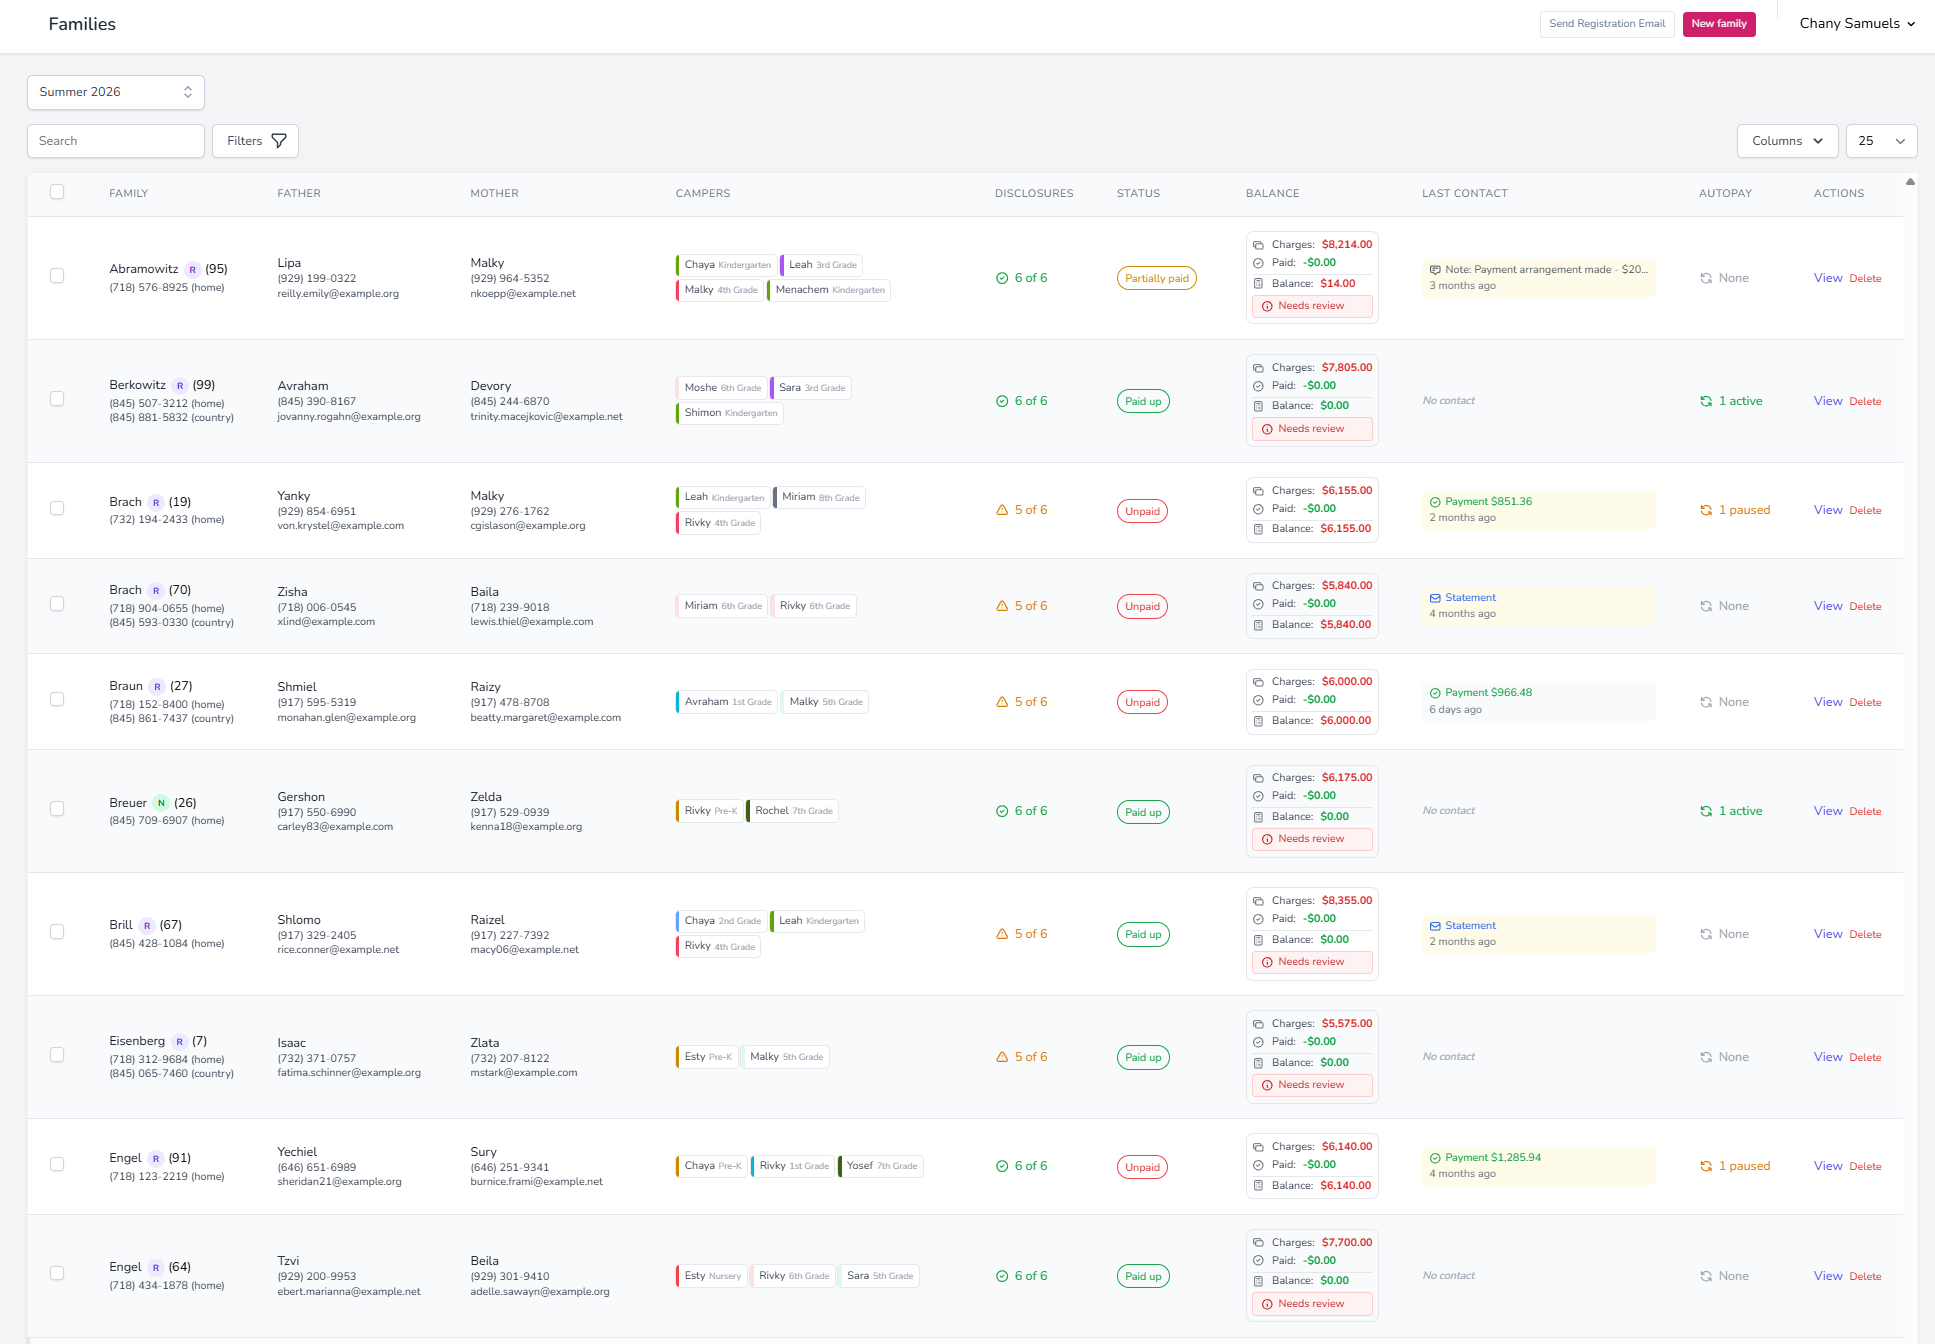Click the Filters funnel icon

tap(279, 141)
